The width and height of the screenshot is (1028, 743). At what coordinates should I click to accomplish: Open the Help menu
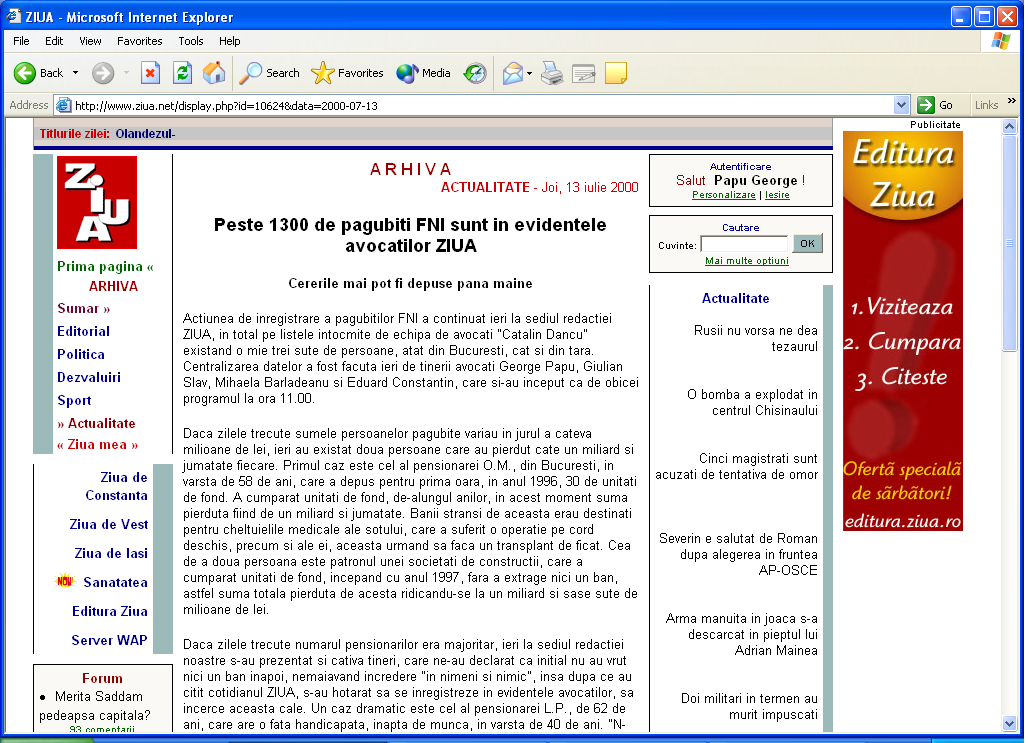[x=229, y=41]
